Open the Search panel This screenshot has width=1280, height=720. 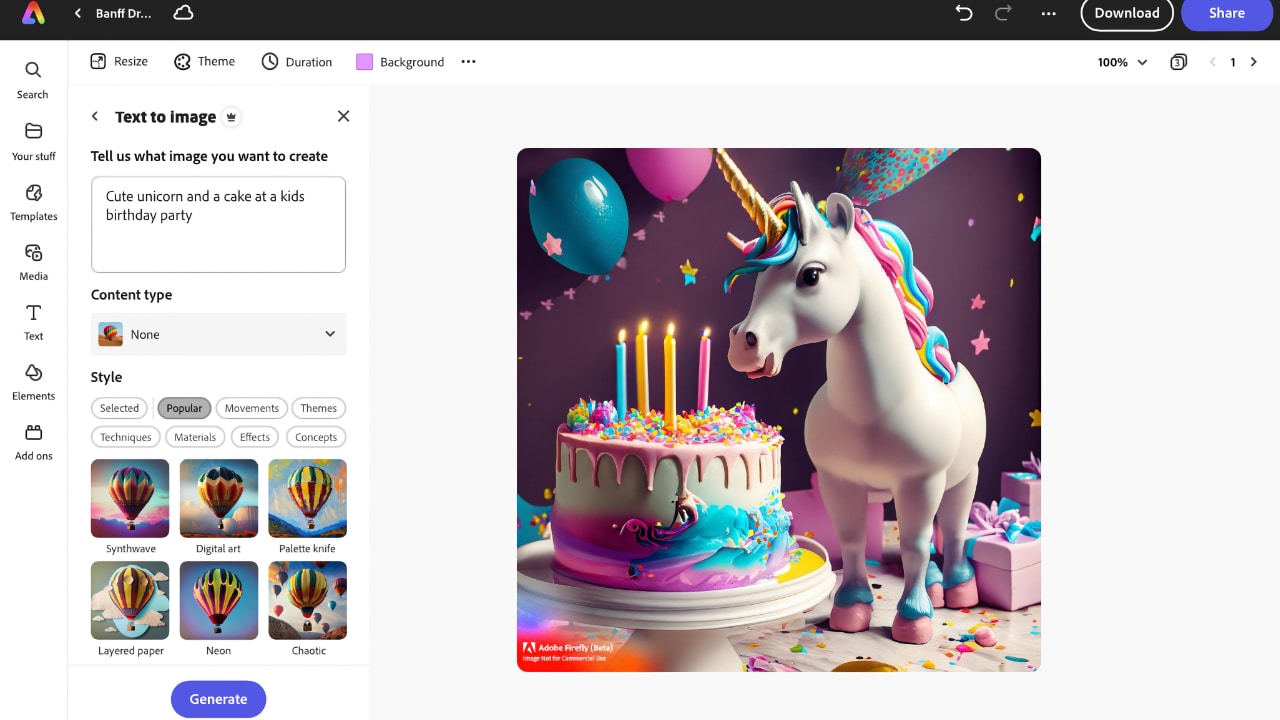click(32, 79)
